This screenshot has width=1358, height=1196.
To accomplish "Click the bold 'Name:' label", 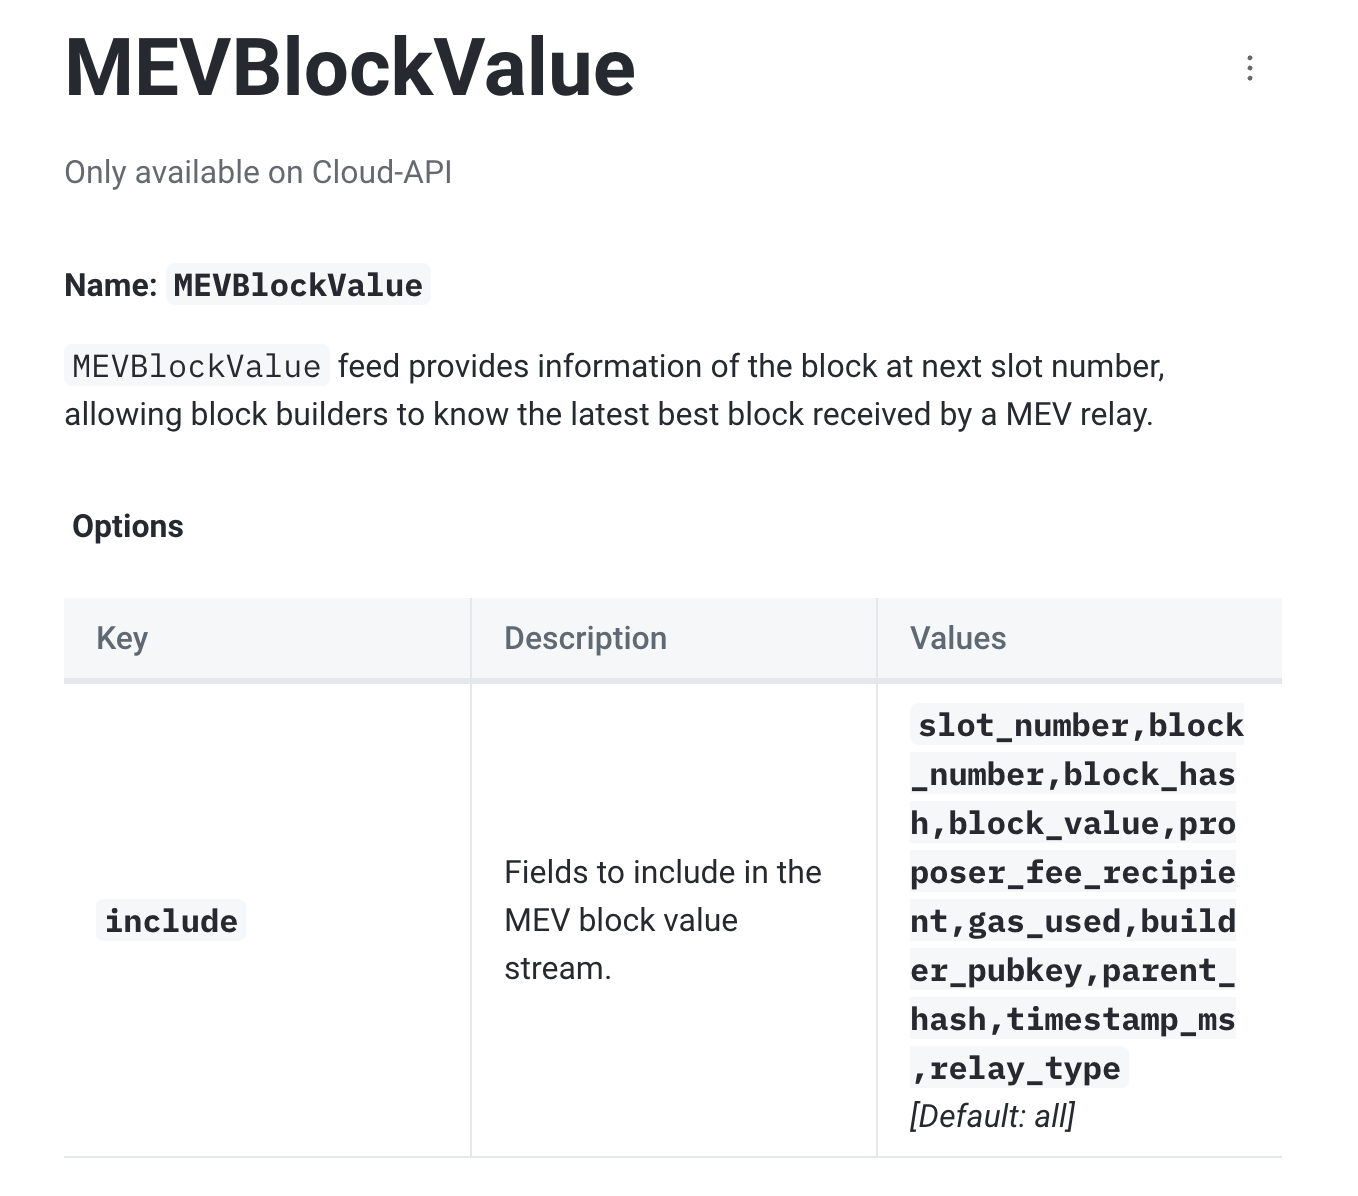I will [x=110, y=285].
